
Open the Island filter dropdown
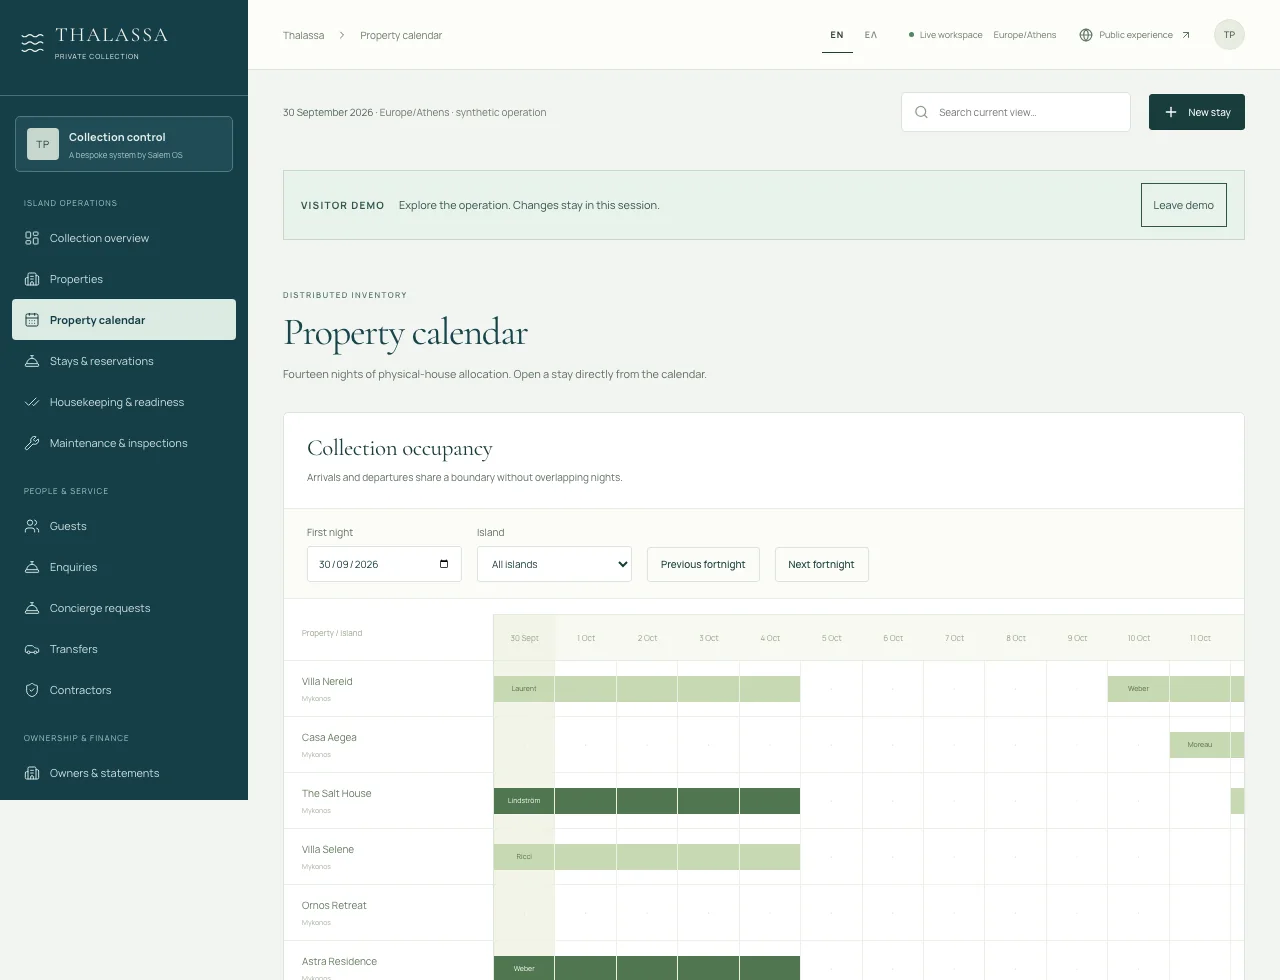tap(554, 564)
